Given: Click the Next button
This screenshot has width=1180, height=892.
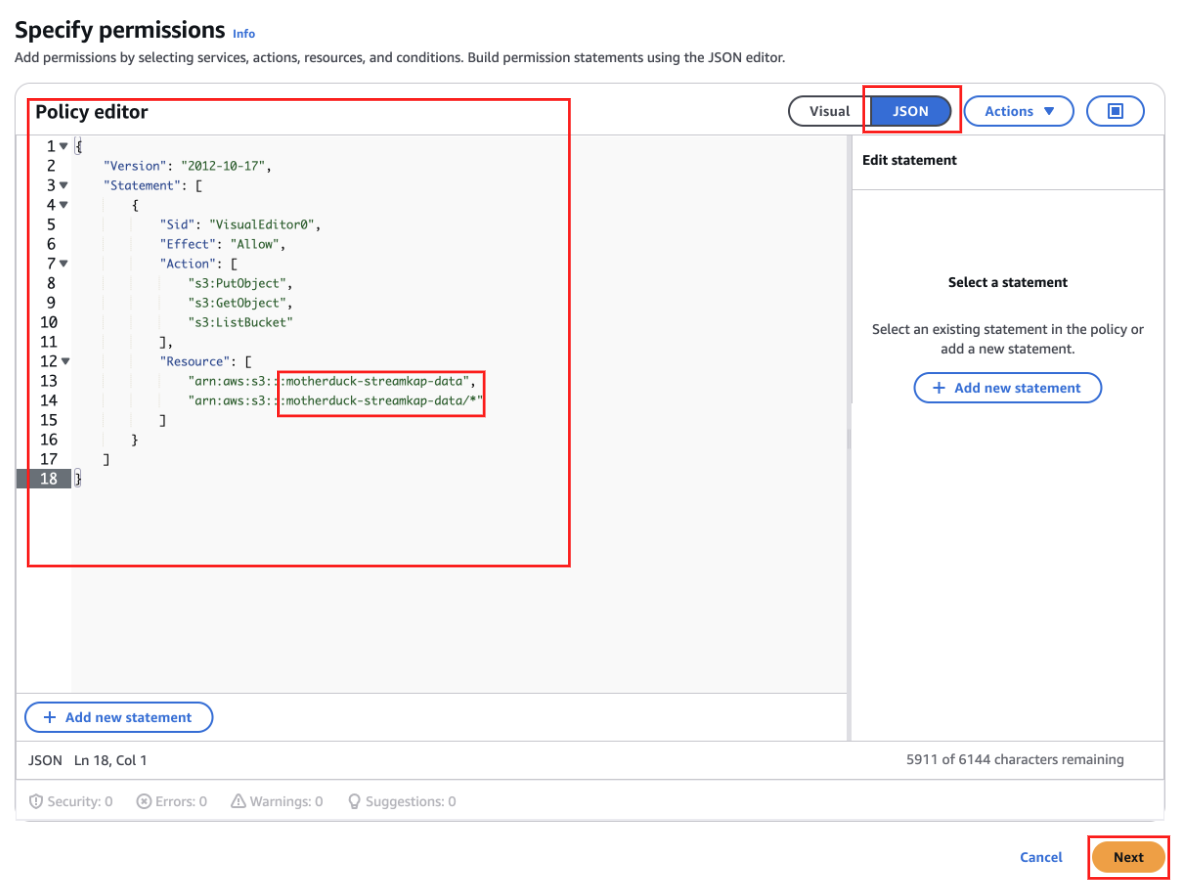Looking at the screenshot, I should pos(1128,857).
